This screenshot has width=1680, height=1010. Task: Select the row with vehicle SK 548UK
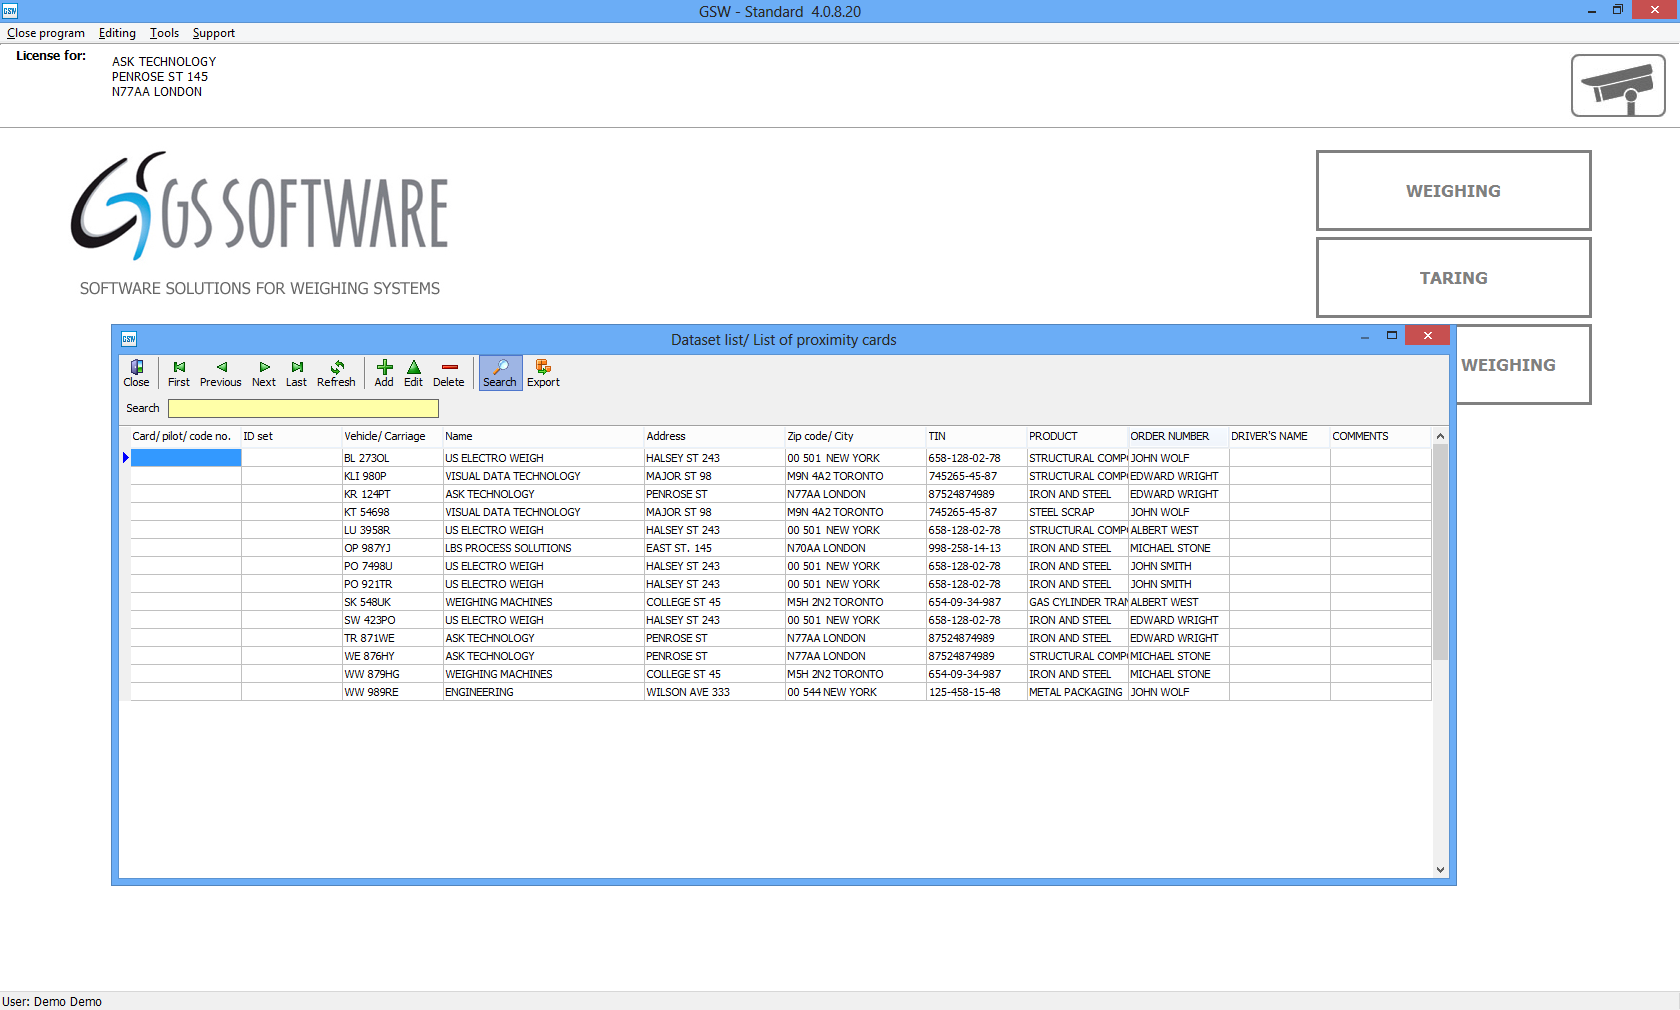click(x=368, y=602)
